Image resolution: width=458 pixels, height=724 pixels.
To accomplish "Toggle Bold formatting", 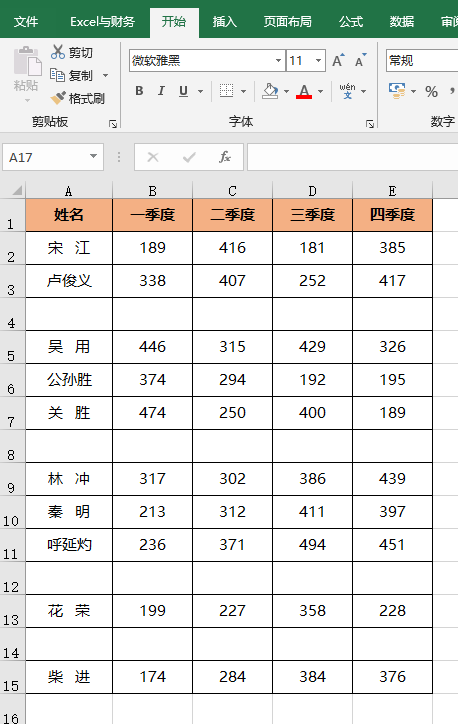I will click(x=139, y=91).
